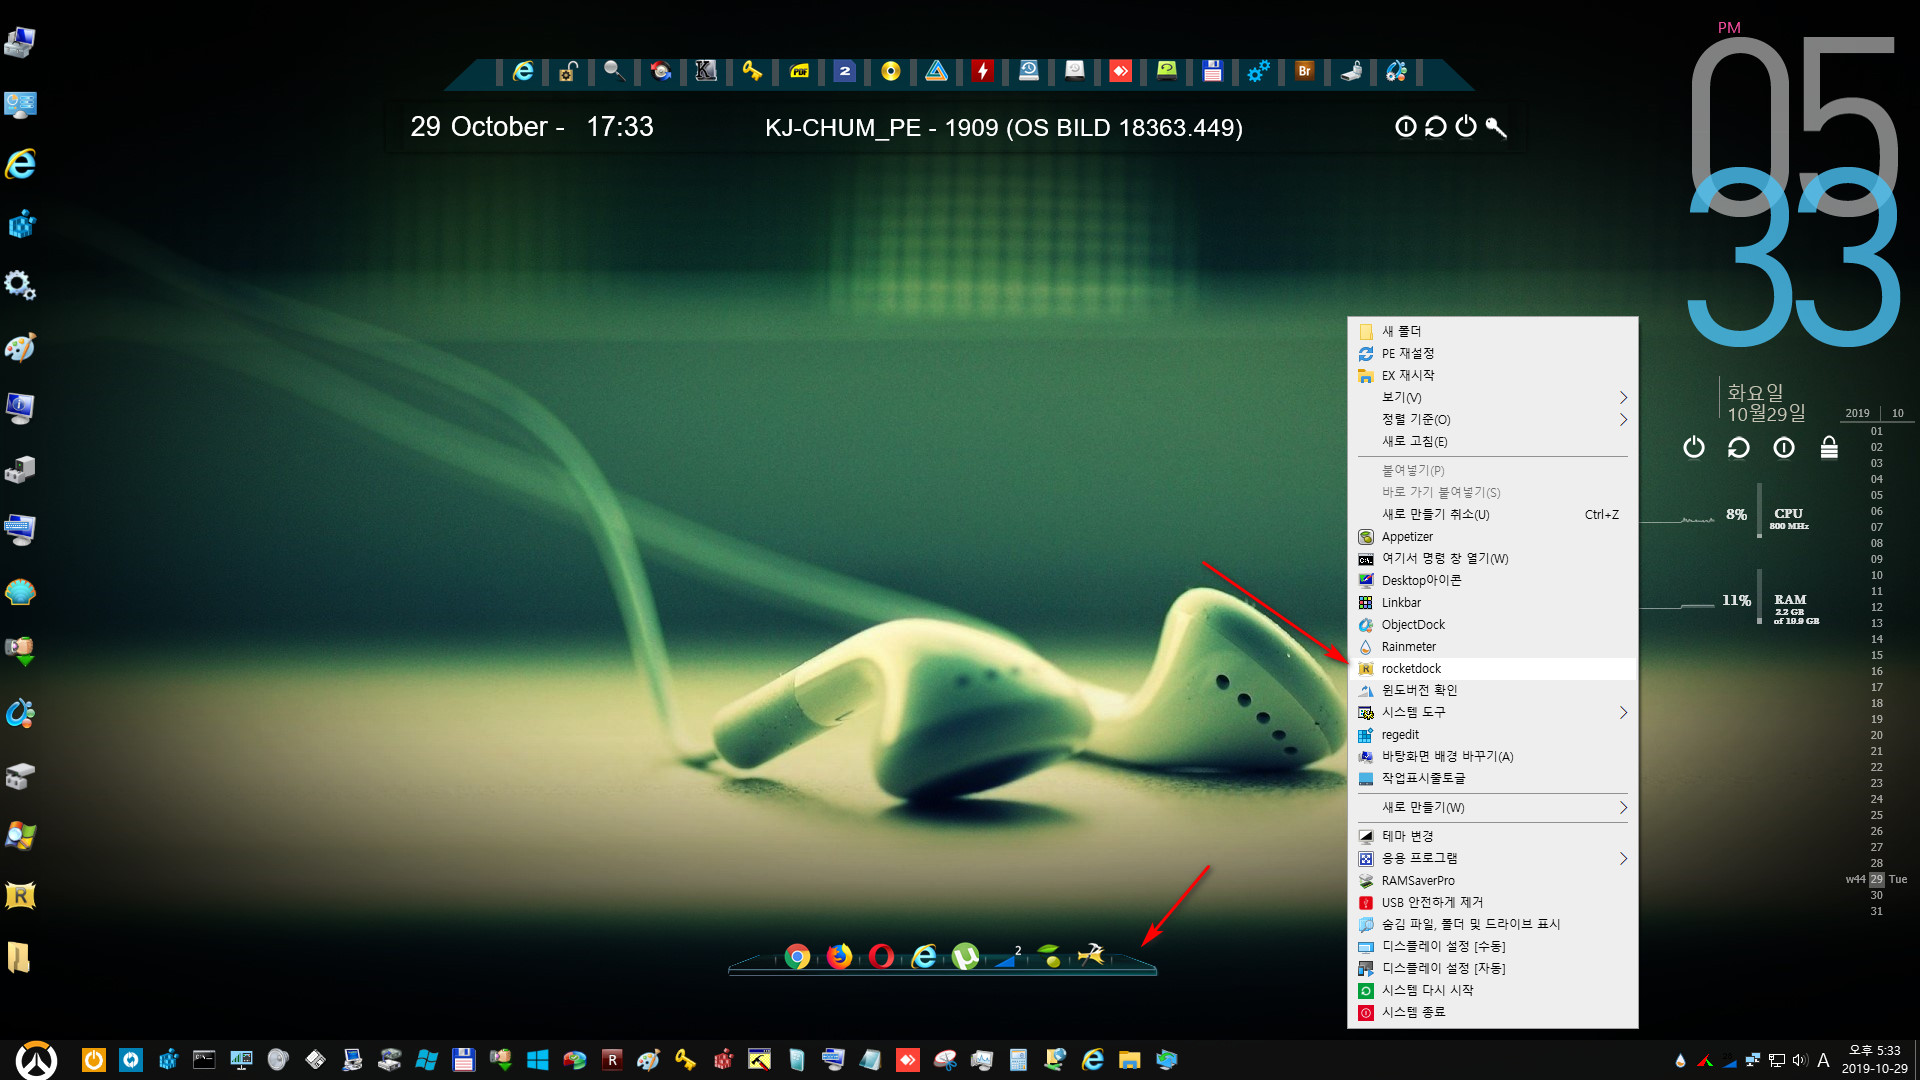Open the calculator icon in taskbar
The width and height of the screenshot is (1920, 1080).
coord(1018,1060)
